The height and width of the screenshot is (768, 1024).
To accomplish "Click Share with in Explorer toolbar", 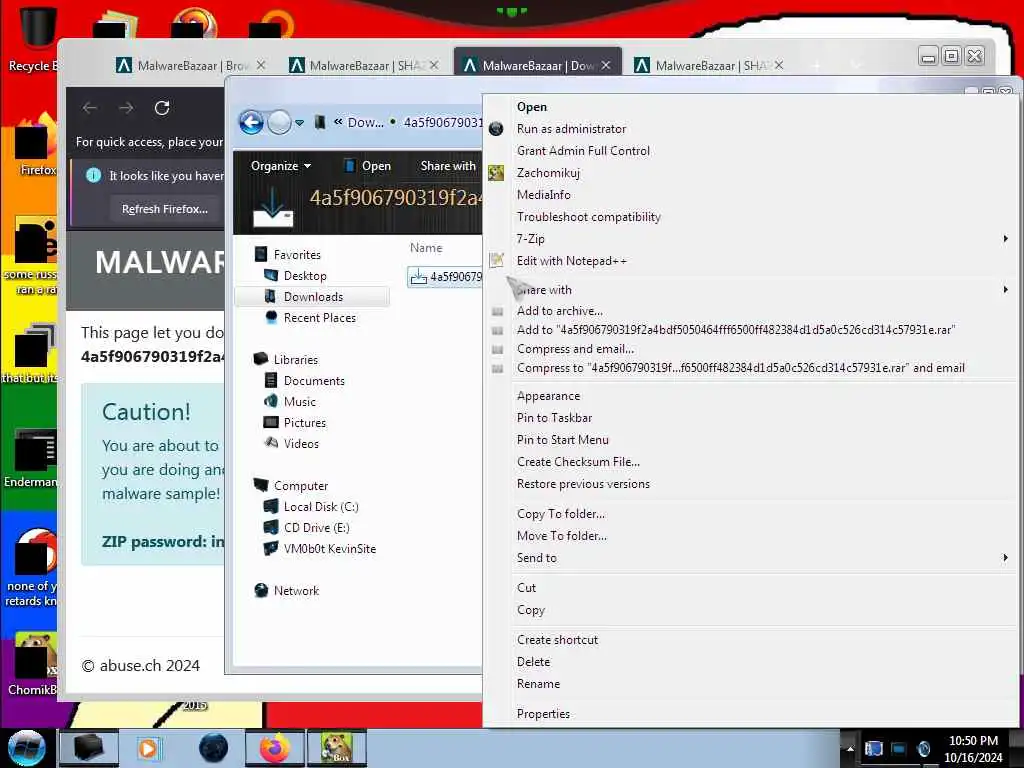I will coord(448,166).
